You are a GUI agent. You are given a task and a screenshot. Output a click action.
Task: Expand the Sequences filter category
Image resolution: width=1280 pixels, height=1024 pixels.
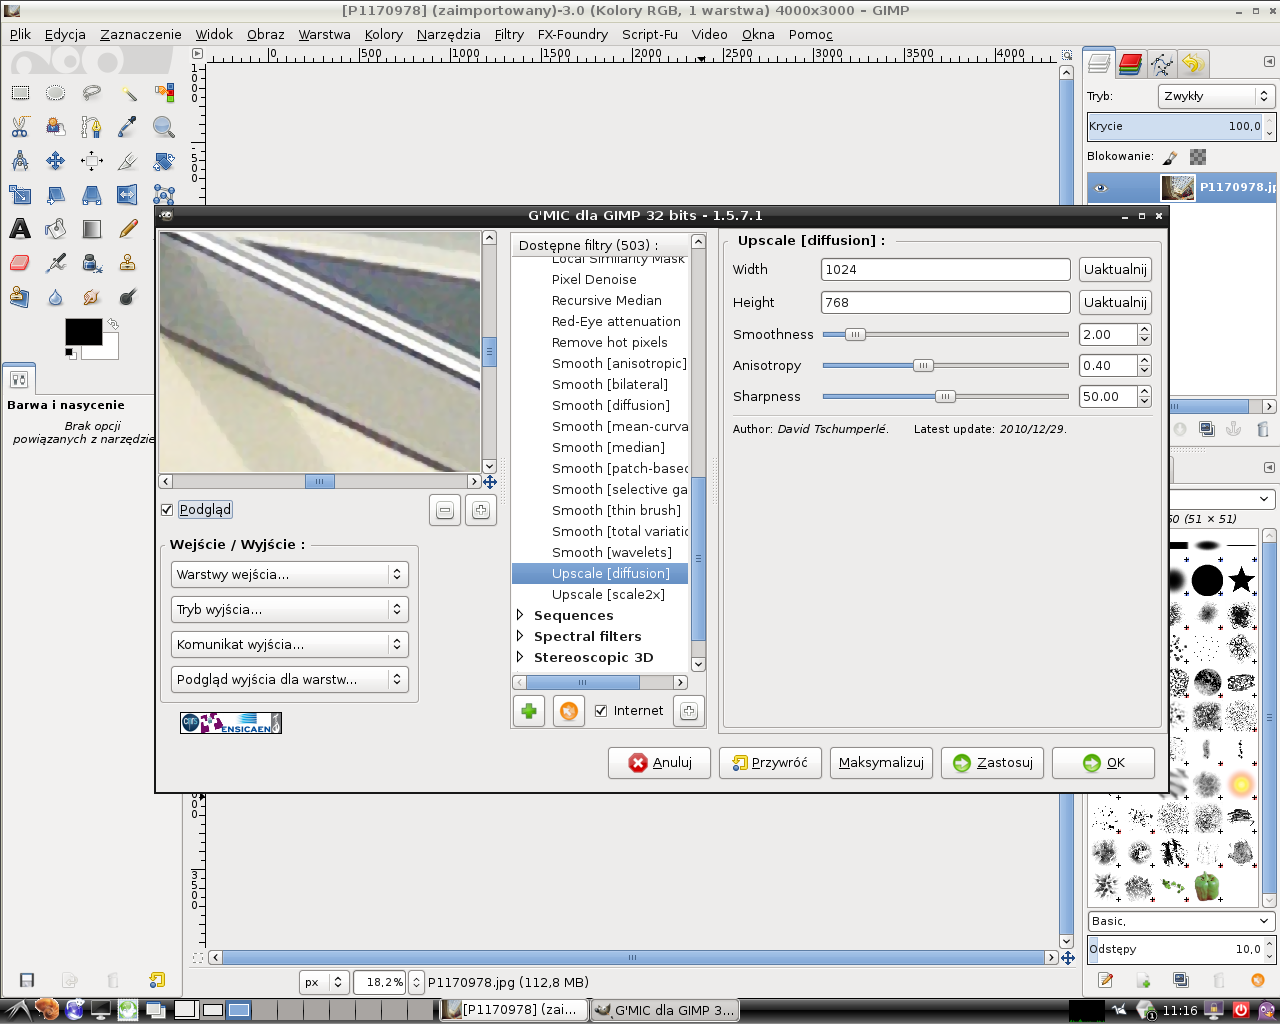click(520, 616)
